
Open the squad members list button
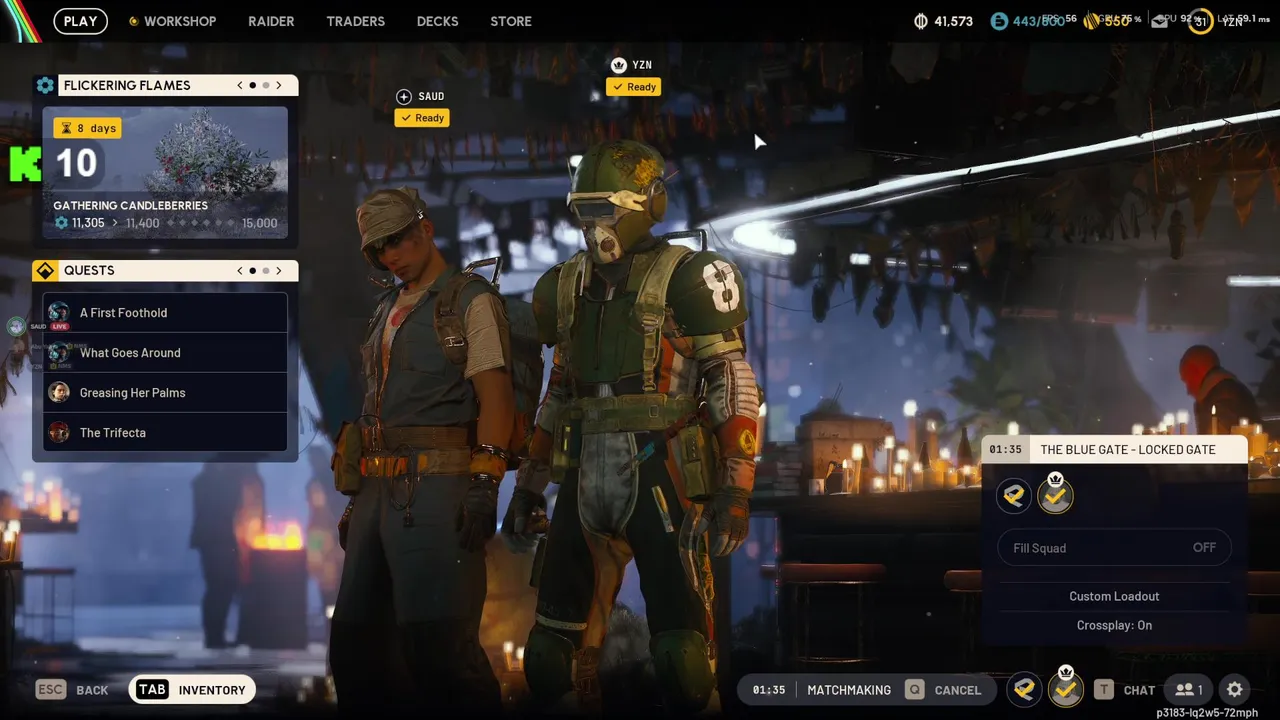point(1188,690)
